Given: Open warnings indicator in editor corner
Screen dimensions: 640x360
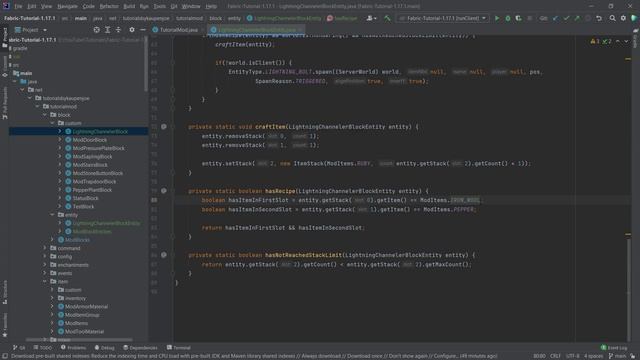Looking at the screenshot, I should (x=601, y=41).
